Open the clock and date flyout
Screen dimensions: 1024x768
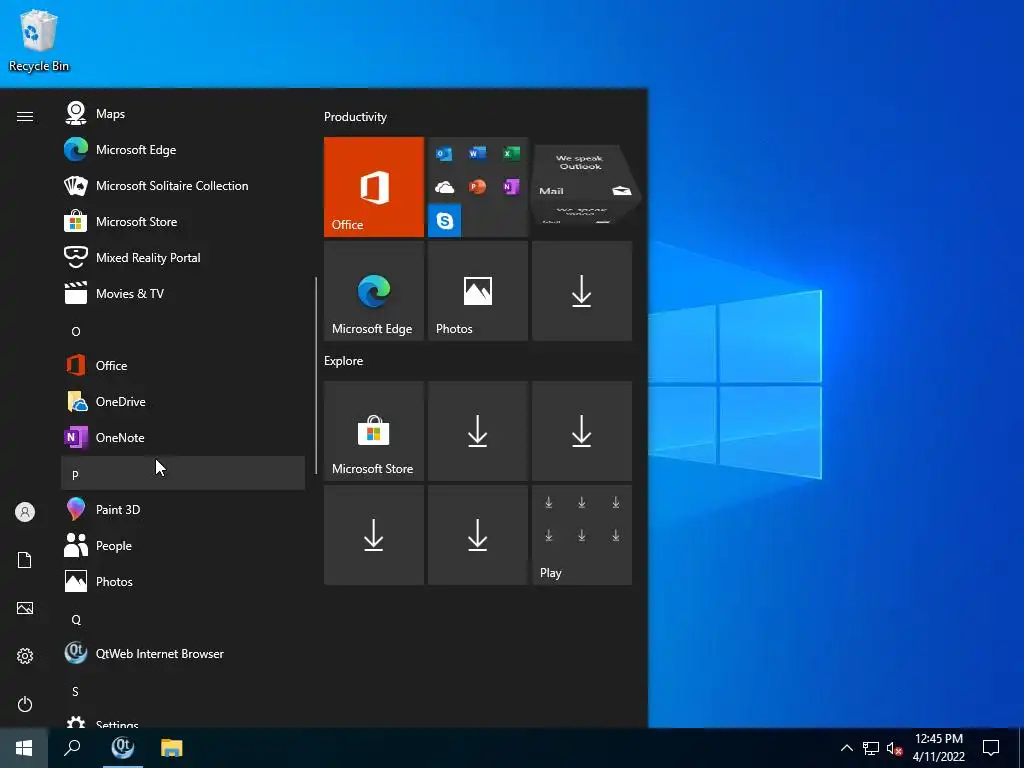[x=938, y=748]
